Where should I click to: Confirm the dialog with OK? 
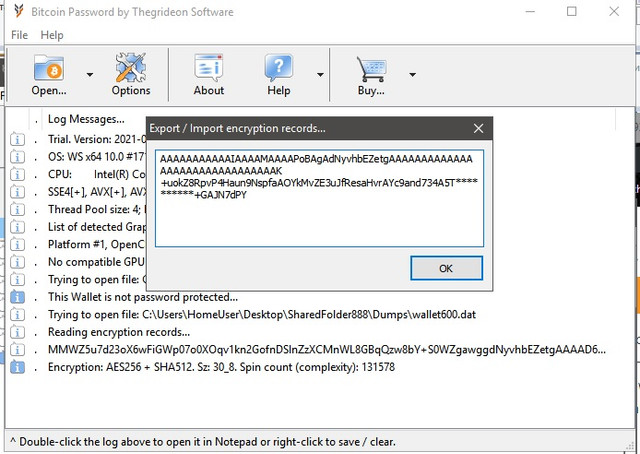click(446, 268)
